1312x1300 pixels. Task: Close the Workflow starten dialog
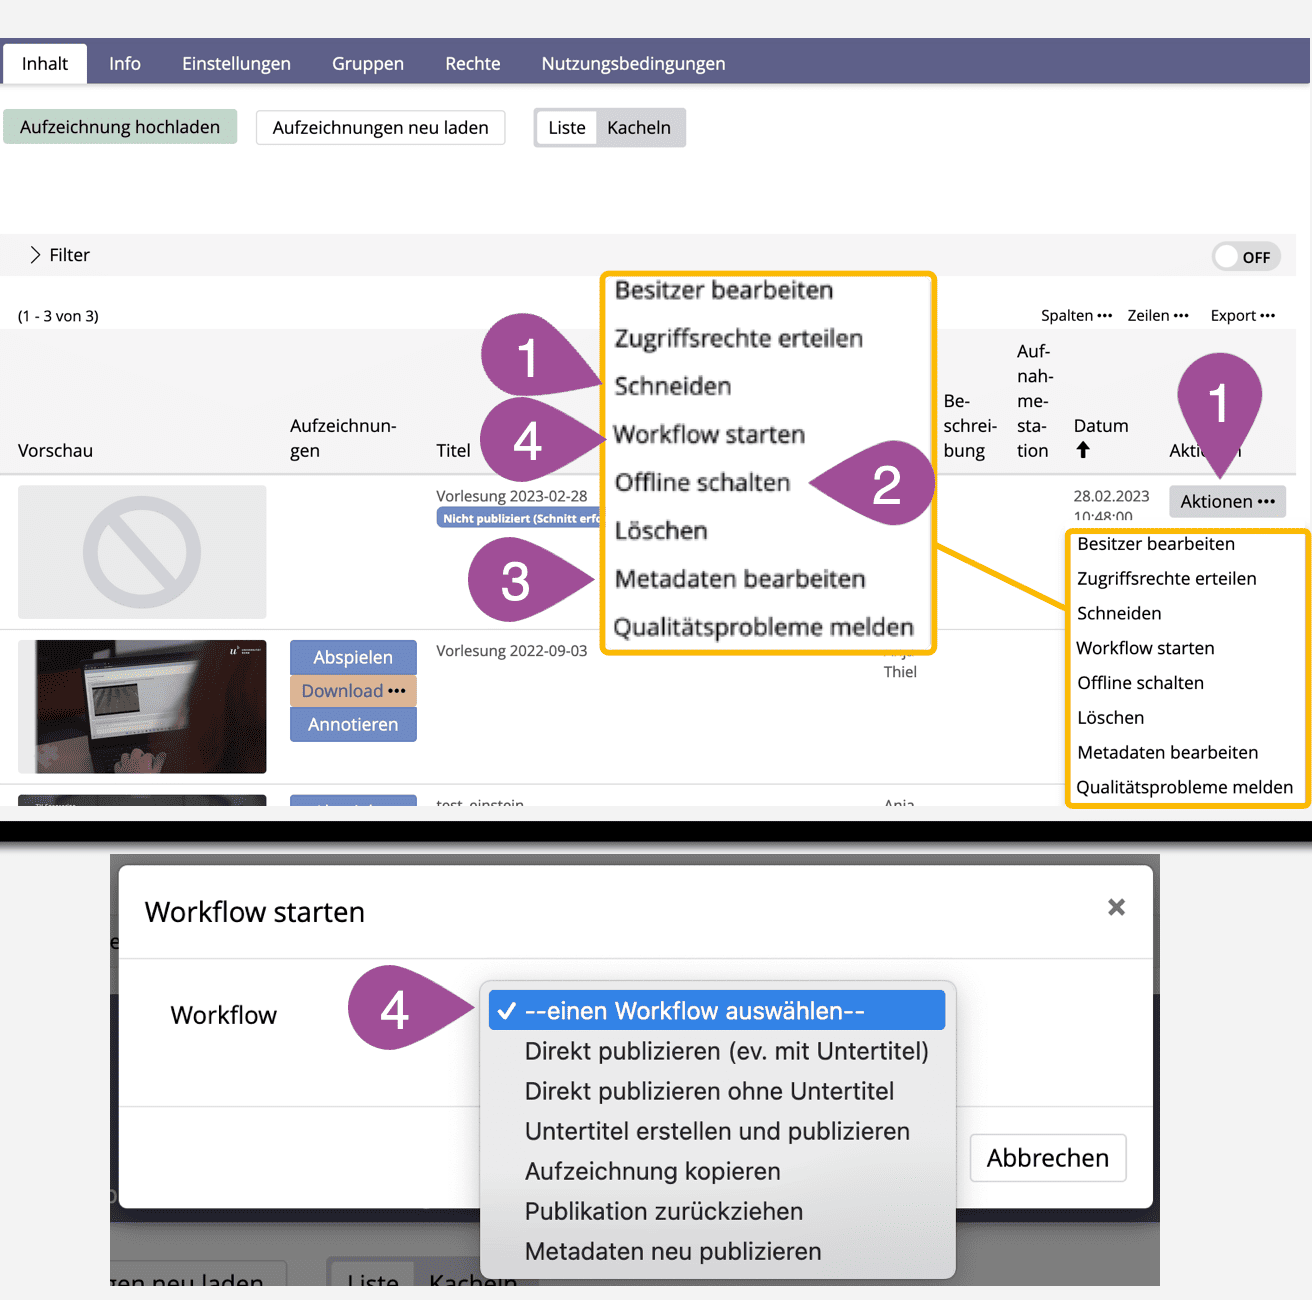pos(1116,907)
